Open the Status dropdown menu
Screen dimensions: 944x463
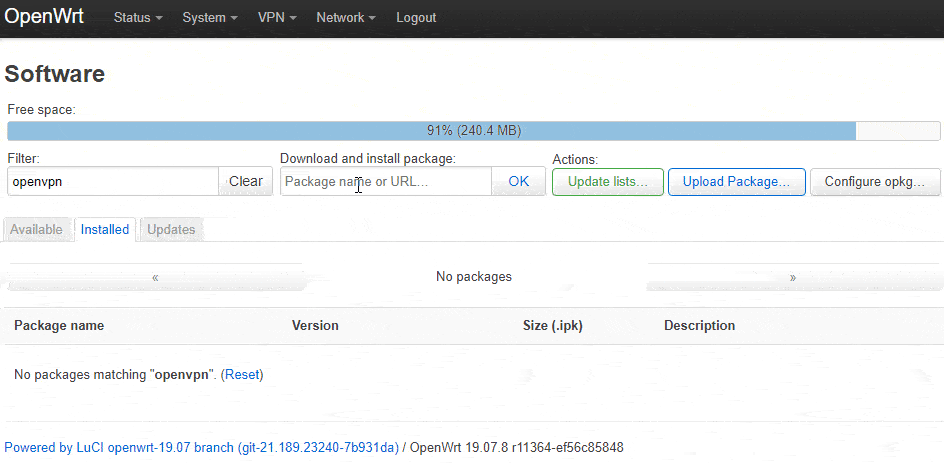[x=138, y=18]
